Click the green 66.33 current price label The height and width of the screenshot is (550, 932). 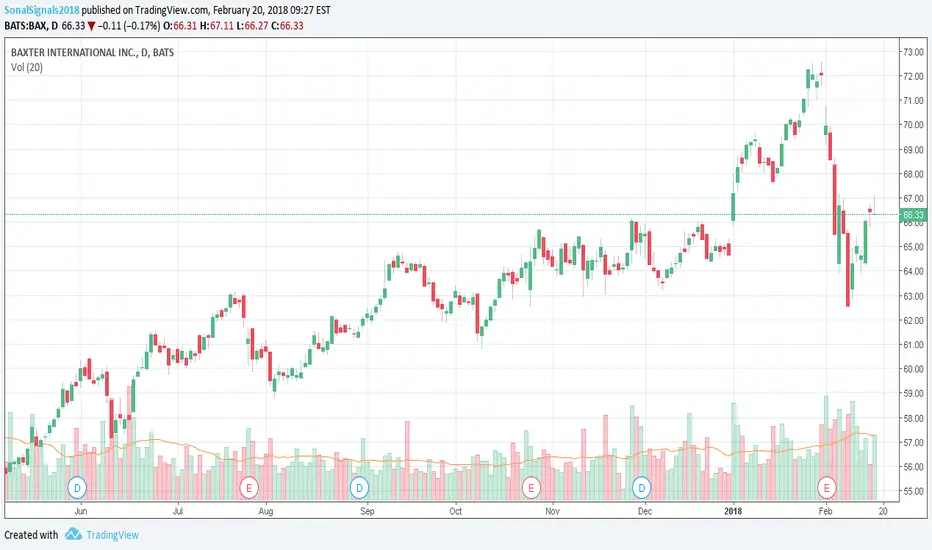913,215
